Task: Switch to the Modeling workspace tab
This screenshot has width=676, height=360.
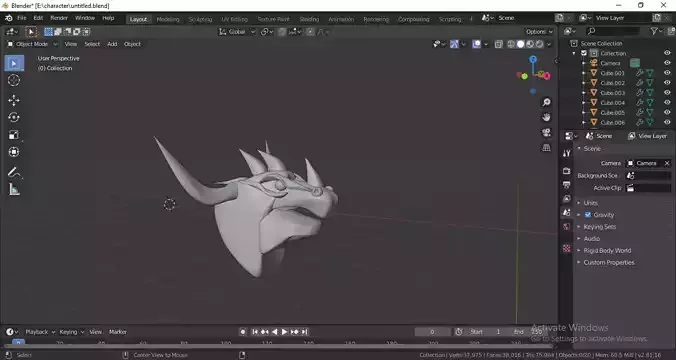Action: pos(168,19)
